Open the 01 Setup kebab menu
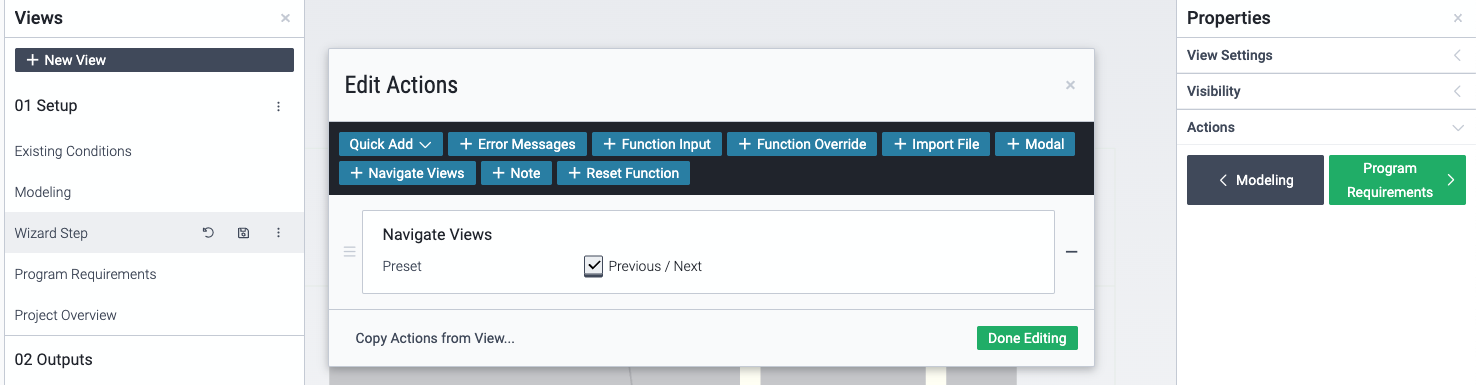Screen dimensions: 1476x385 (x=278, y=106)
